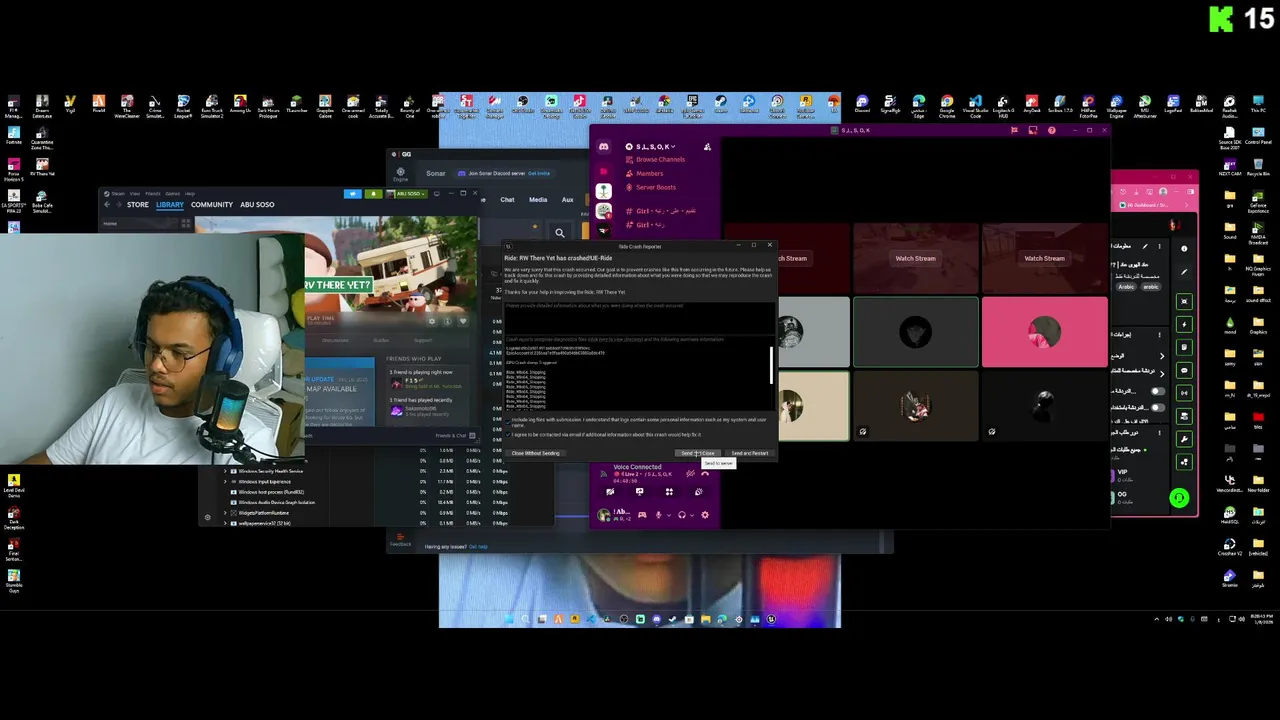The width and height of the screenshot is (1280, 720).
Task: Switch to Steam LIBRARY tab
Action: pos(169,205)
